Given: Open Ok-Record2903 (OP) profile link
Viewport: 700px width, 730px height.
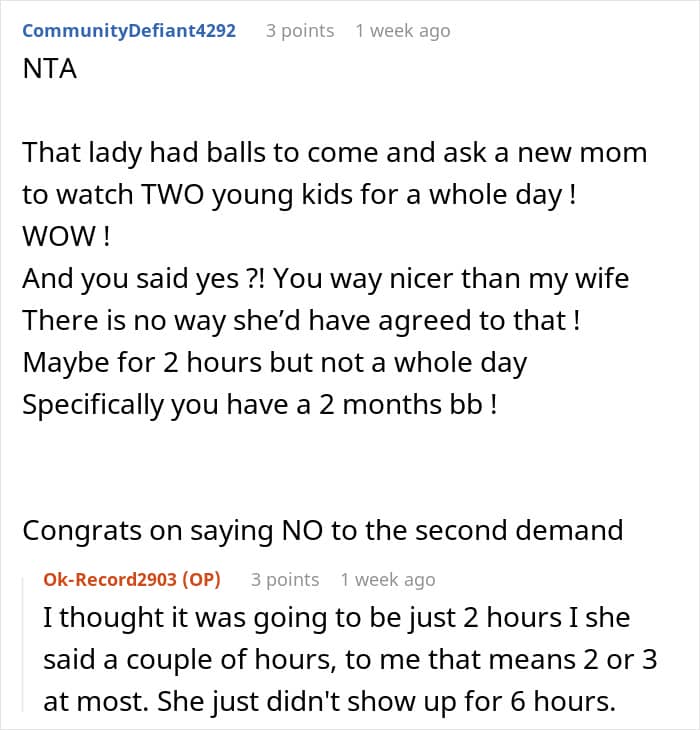Looking at the screenshot, I should tap(132, 580).
